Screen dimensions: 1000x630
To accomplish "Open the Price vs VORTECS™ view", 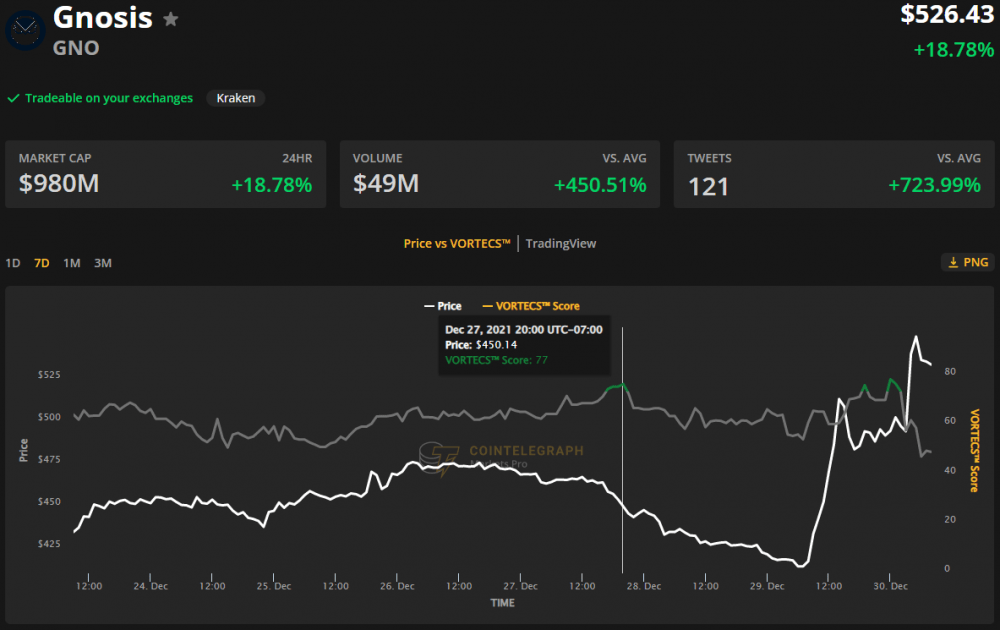I will [x=457, y=244].
